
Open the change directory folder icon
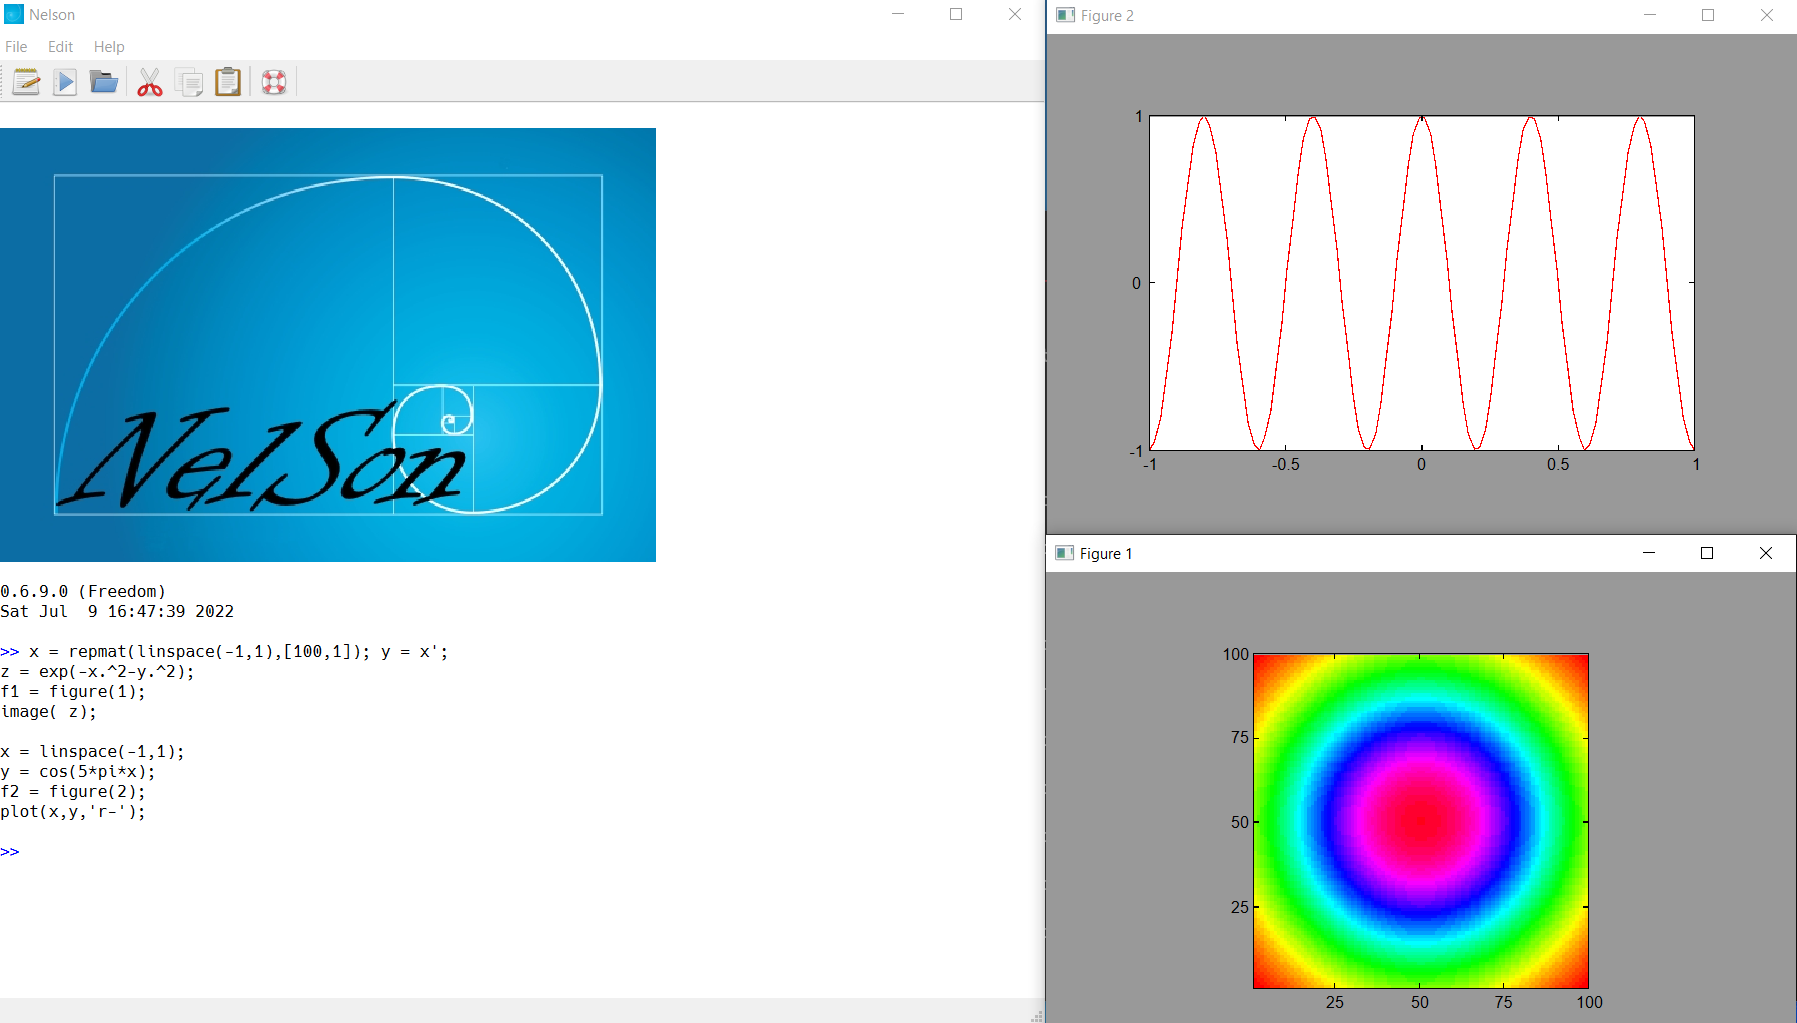tap(104, 82)
